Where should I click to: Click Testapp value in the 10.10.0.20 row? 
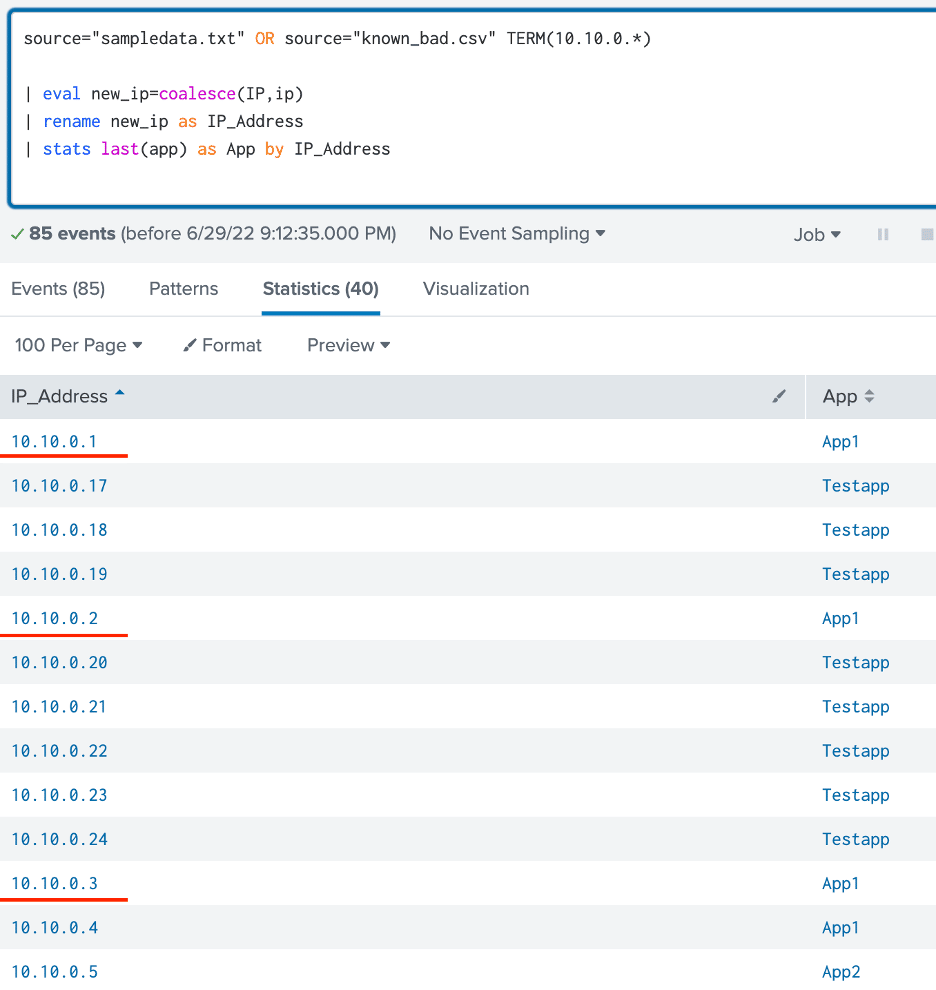855,663
